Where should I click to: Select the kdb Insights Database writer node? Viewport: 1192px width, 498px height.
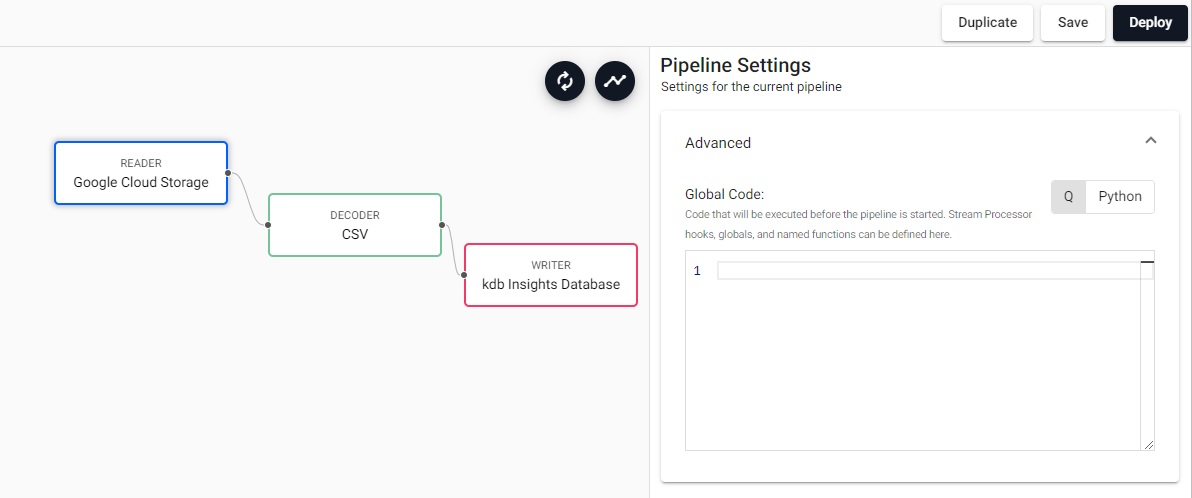pos(551,275)
